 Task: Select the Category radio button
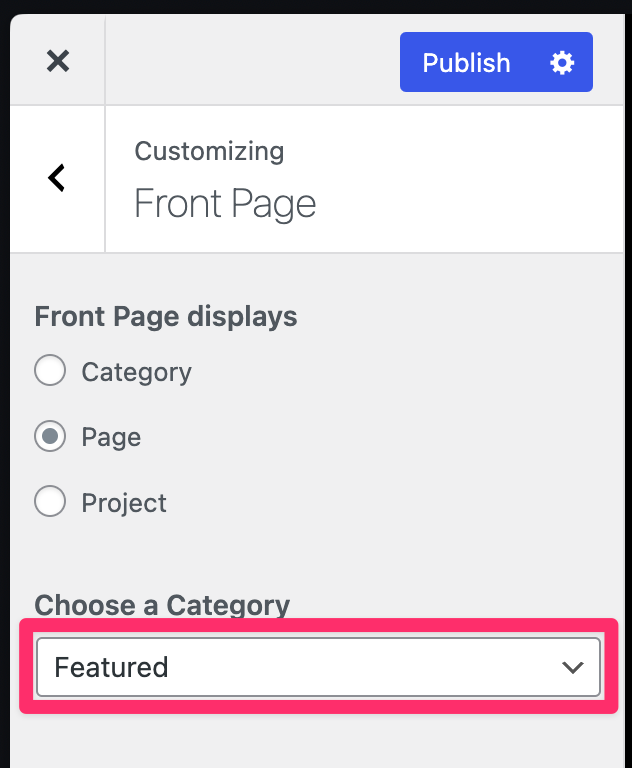(50, 371)
